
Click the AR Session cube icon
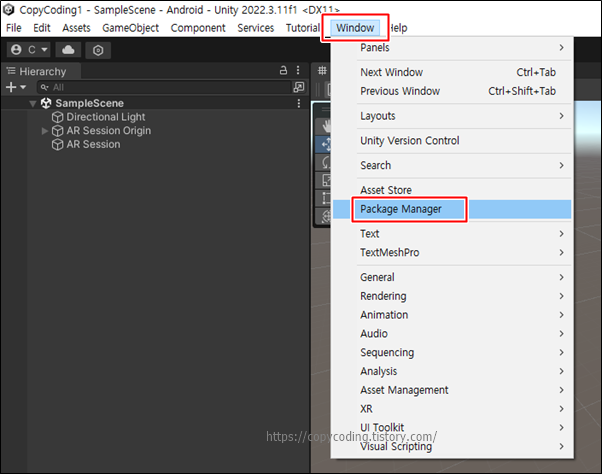click(57, 145)
